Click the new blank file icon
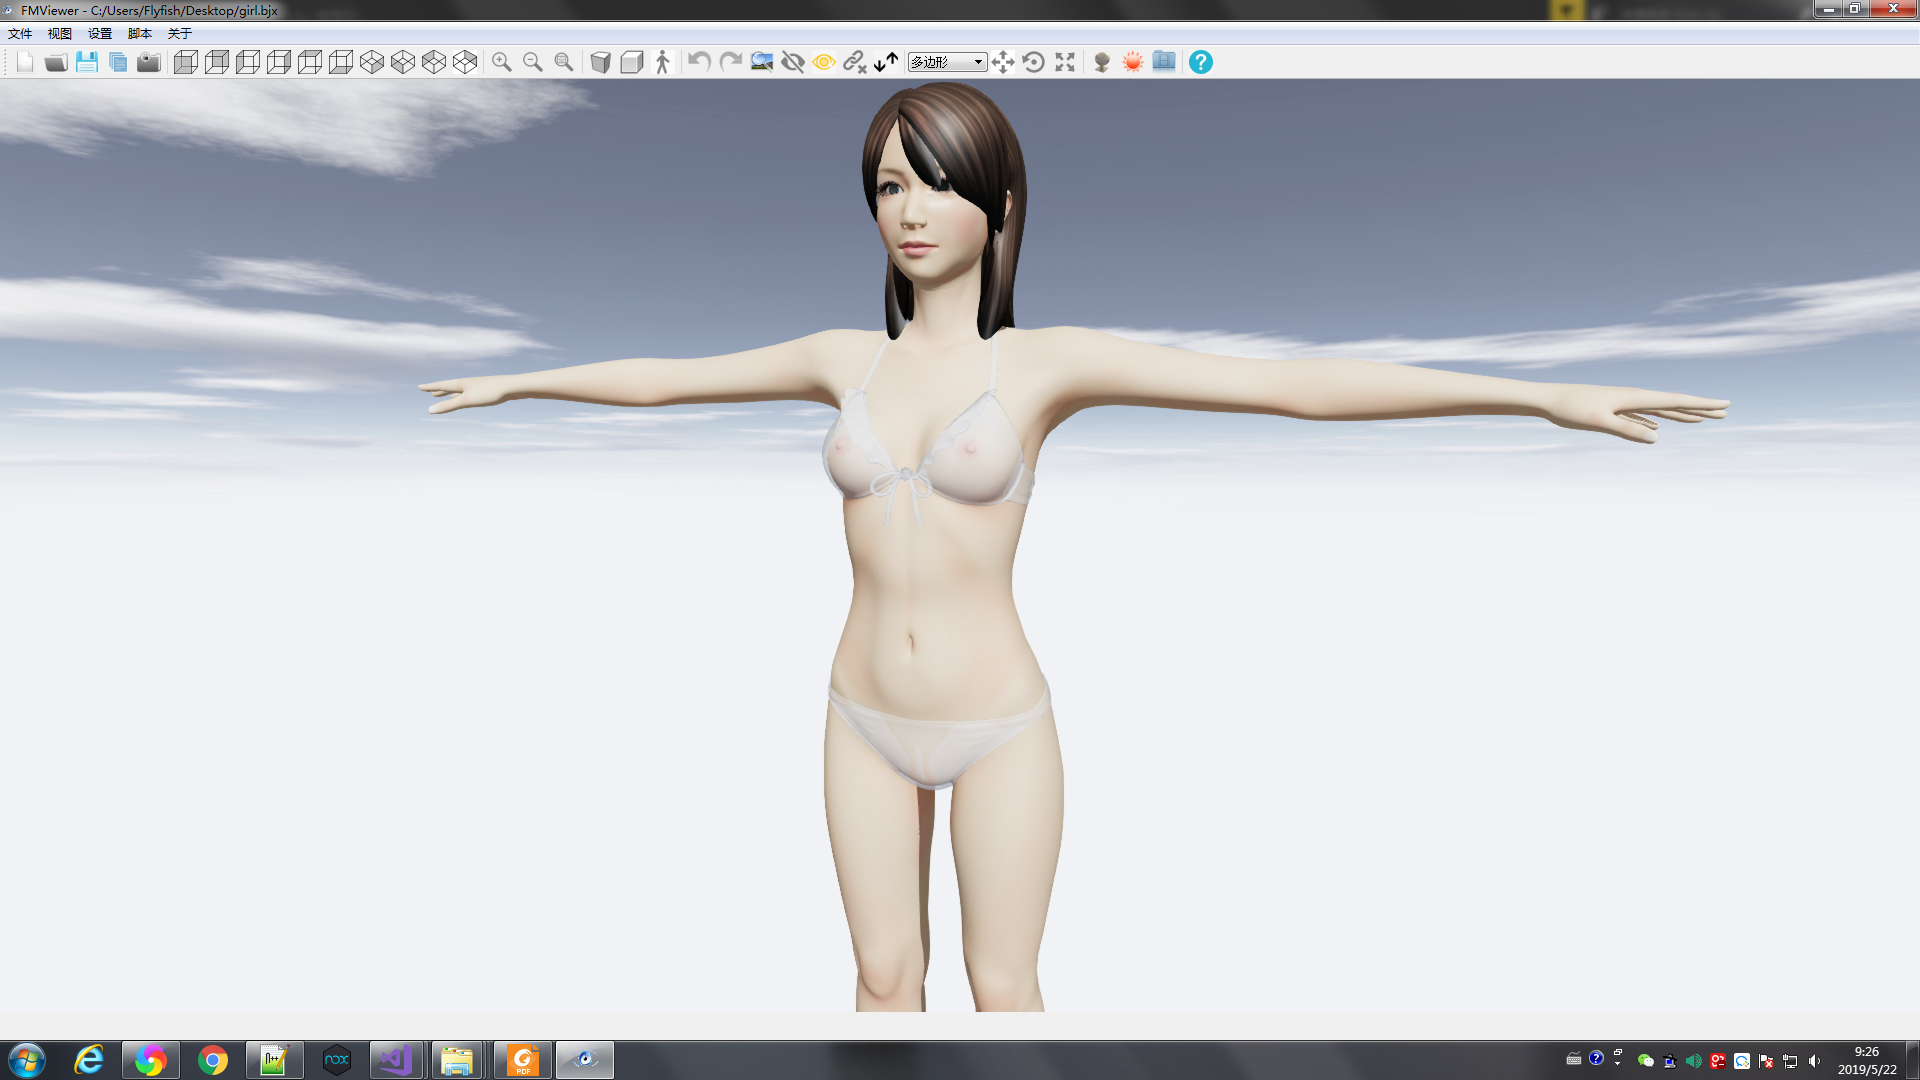The width and height of the screenshot is (1920, 1080). (25, 62)
